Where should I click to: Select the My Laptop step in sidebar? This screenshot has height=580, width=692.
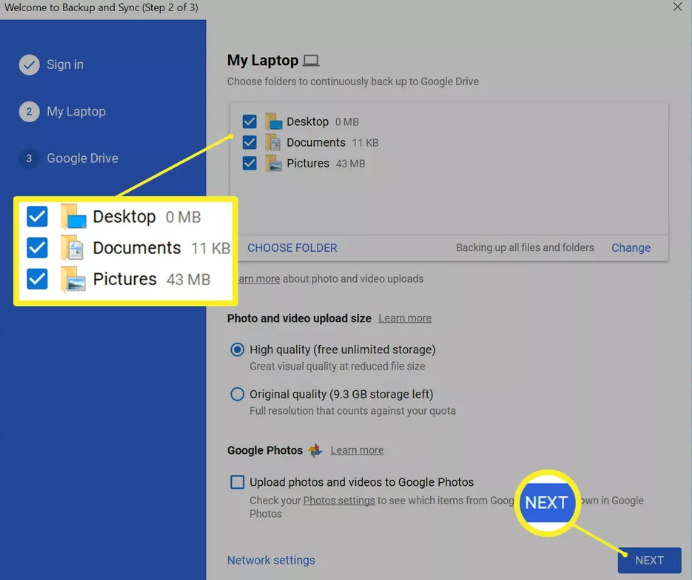(x=76, y=112)
